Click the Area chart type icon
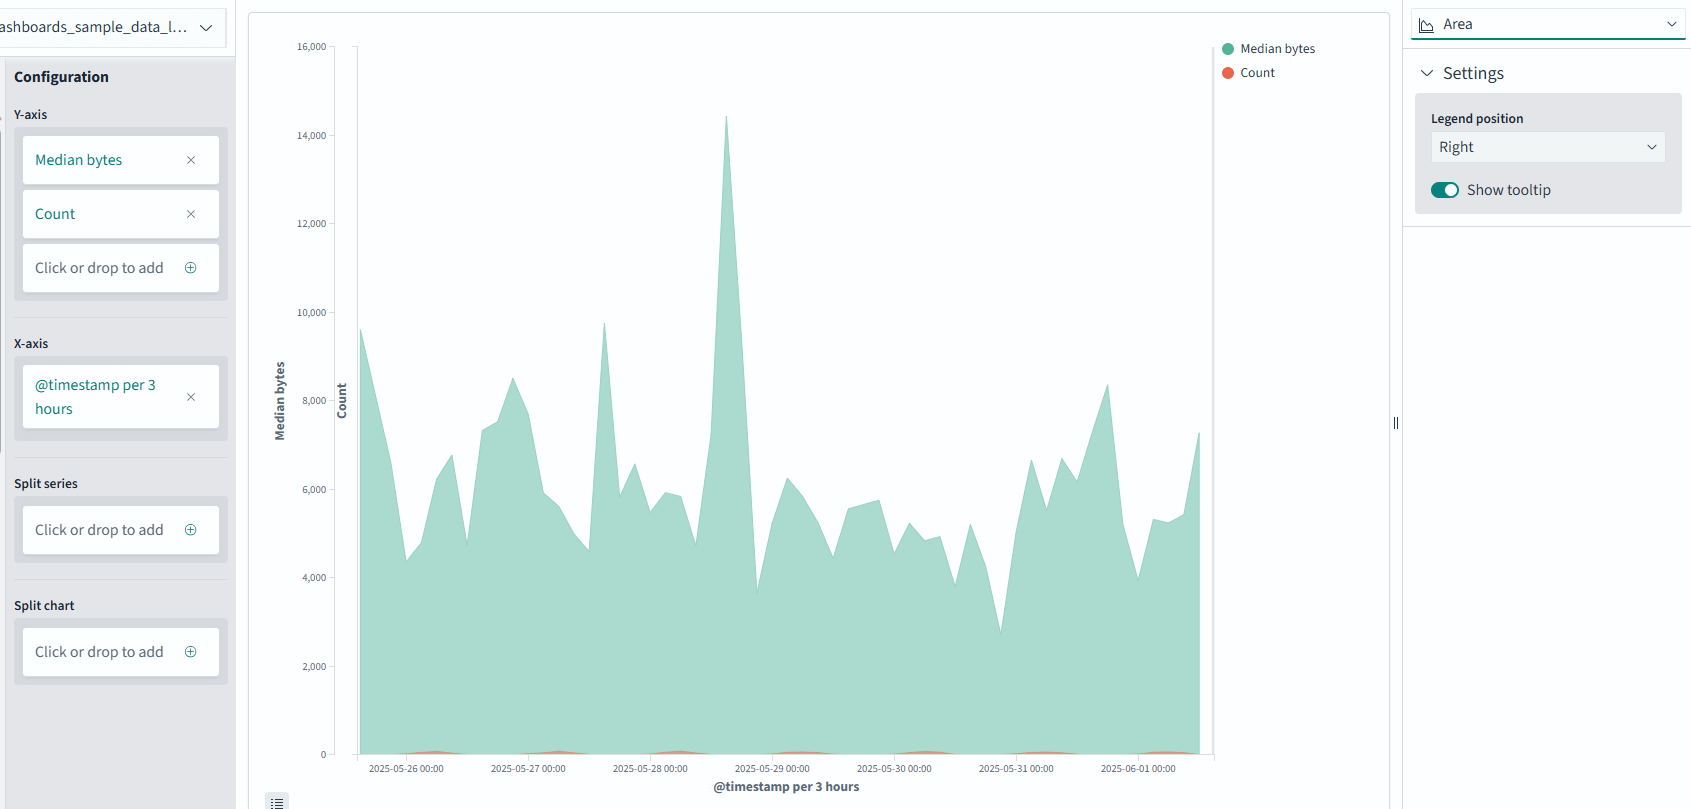Screen dimensions: 1691x809 point(1427,25)
